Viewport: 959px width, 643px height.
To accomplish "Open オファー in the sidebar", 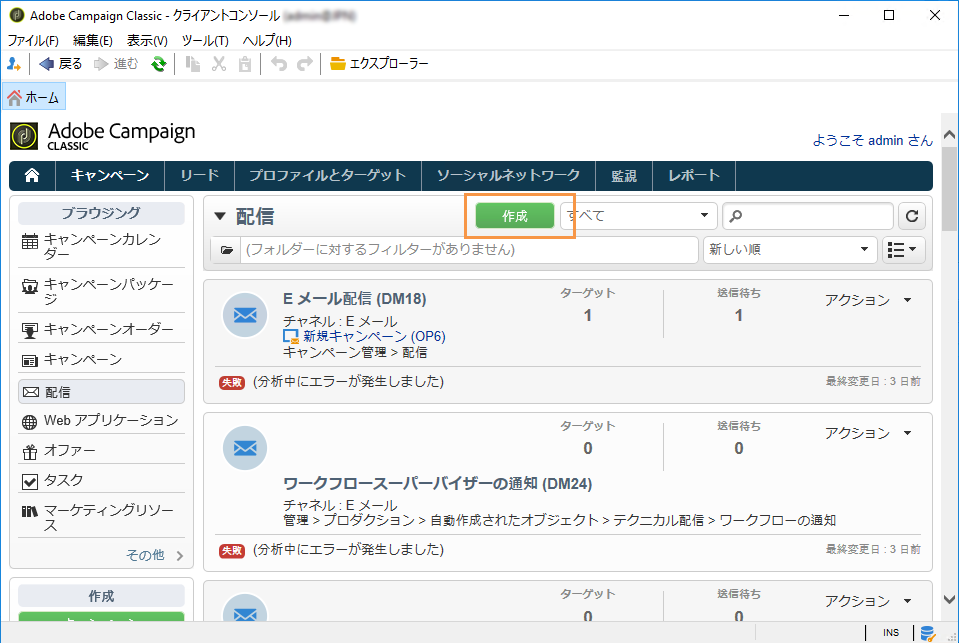I will point(102,451).
